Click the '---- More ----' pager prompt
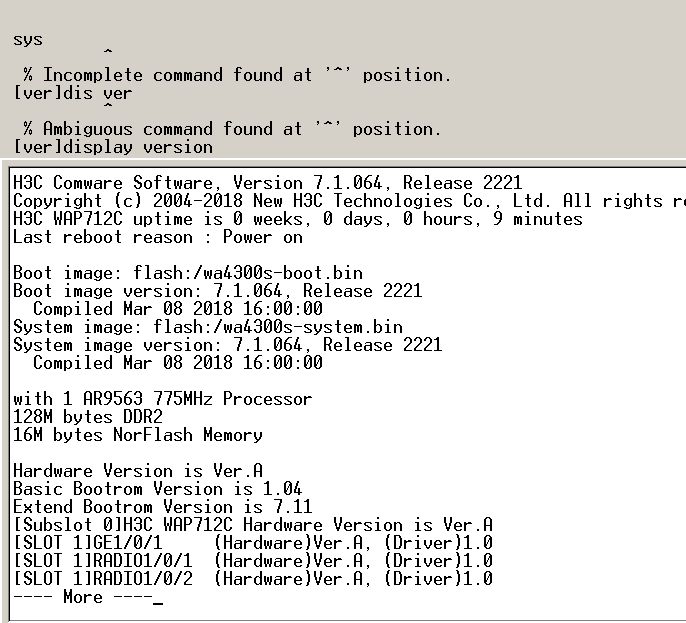Viewport: 686px width, 623px height. (x=72, y=597)
